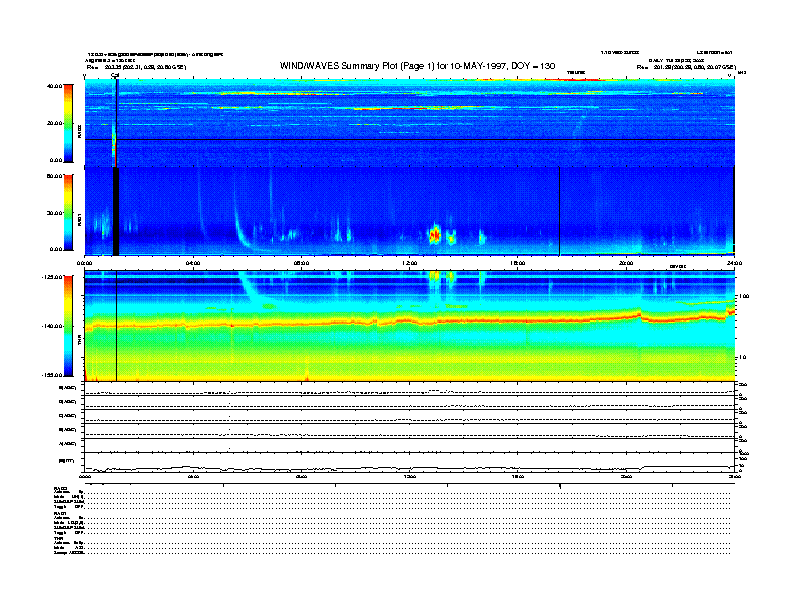This screenshot has width=792, height=612.
Task: Click the solid line trace in the lowest line plot
Action: [410, 468]
